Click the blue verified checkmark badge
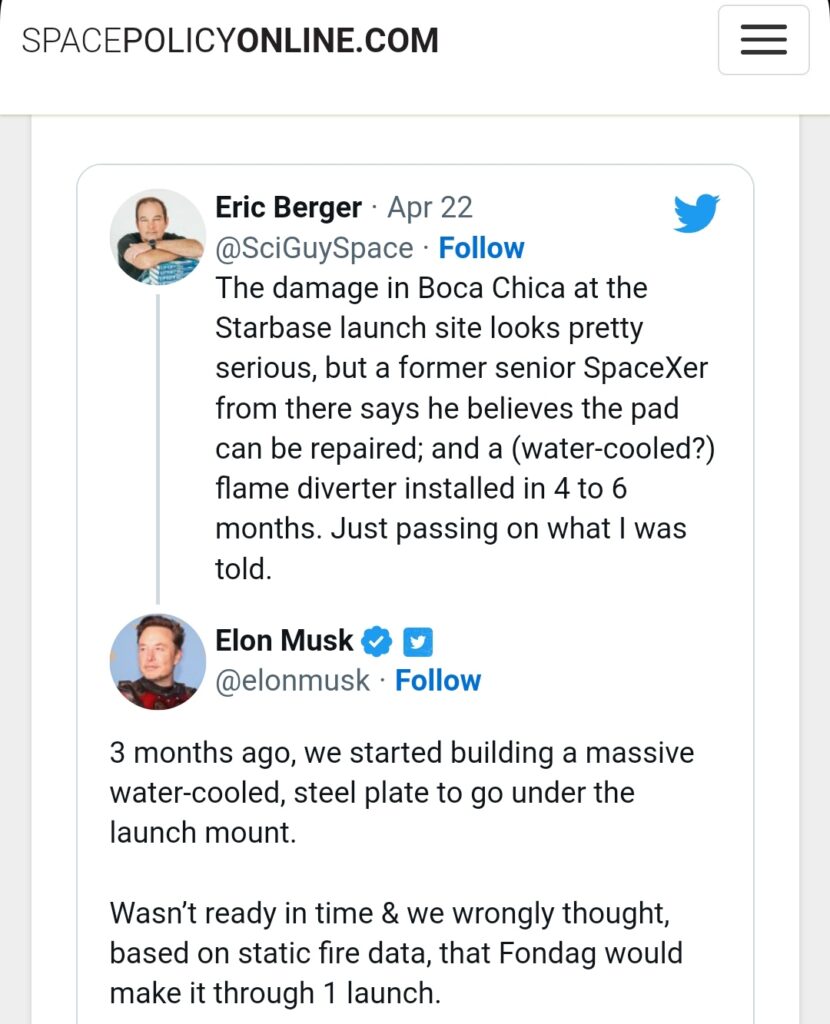Image resolution: width=830 pixels, height=1024 pixels. click(x=376, y=641)
